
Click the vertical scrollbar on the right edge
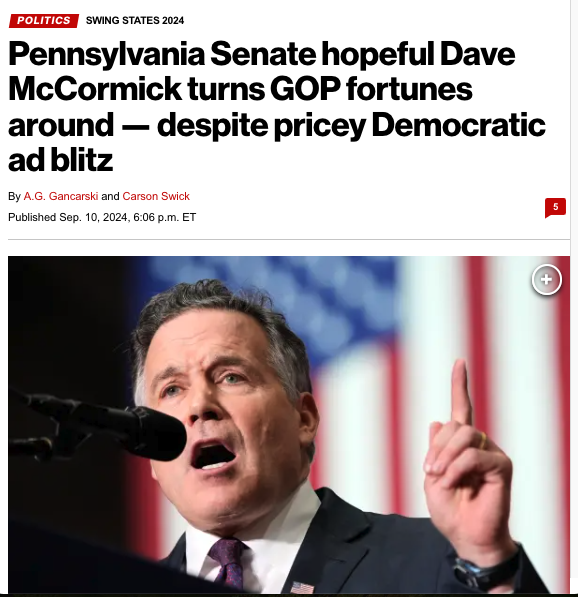(x=574, y=289)
